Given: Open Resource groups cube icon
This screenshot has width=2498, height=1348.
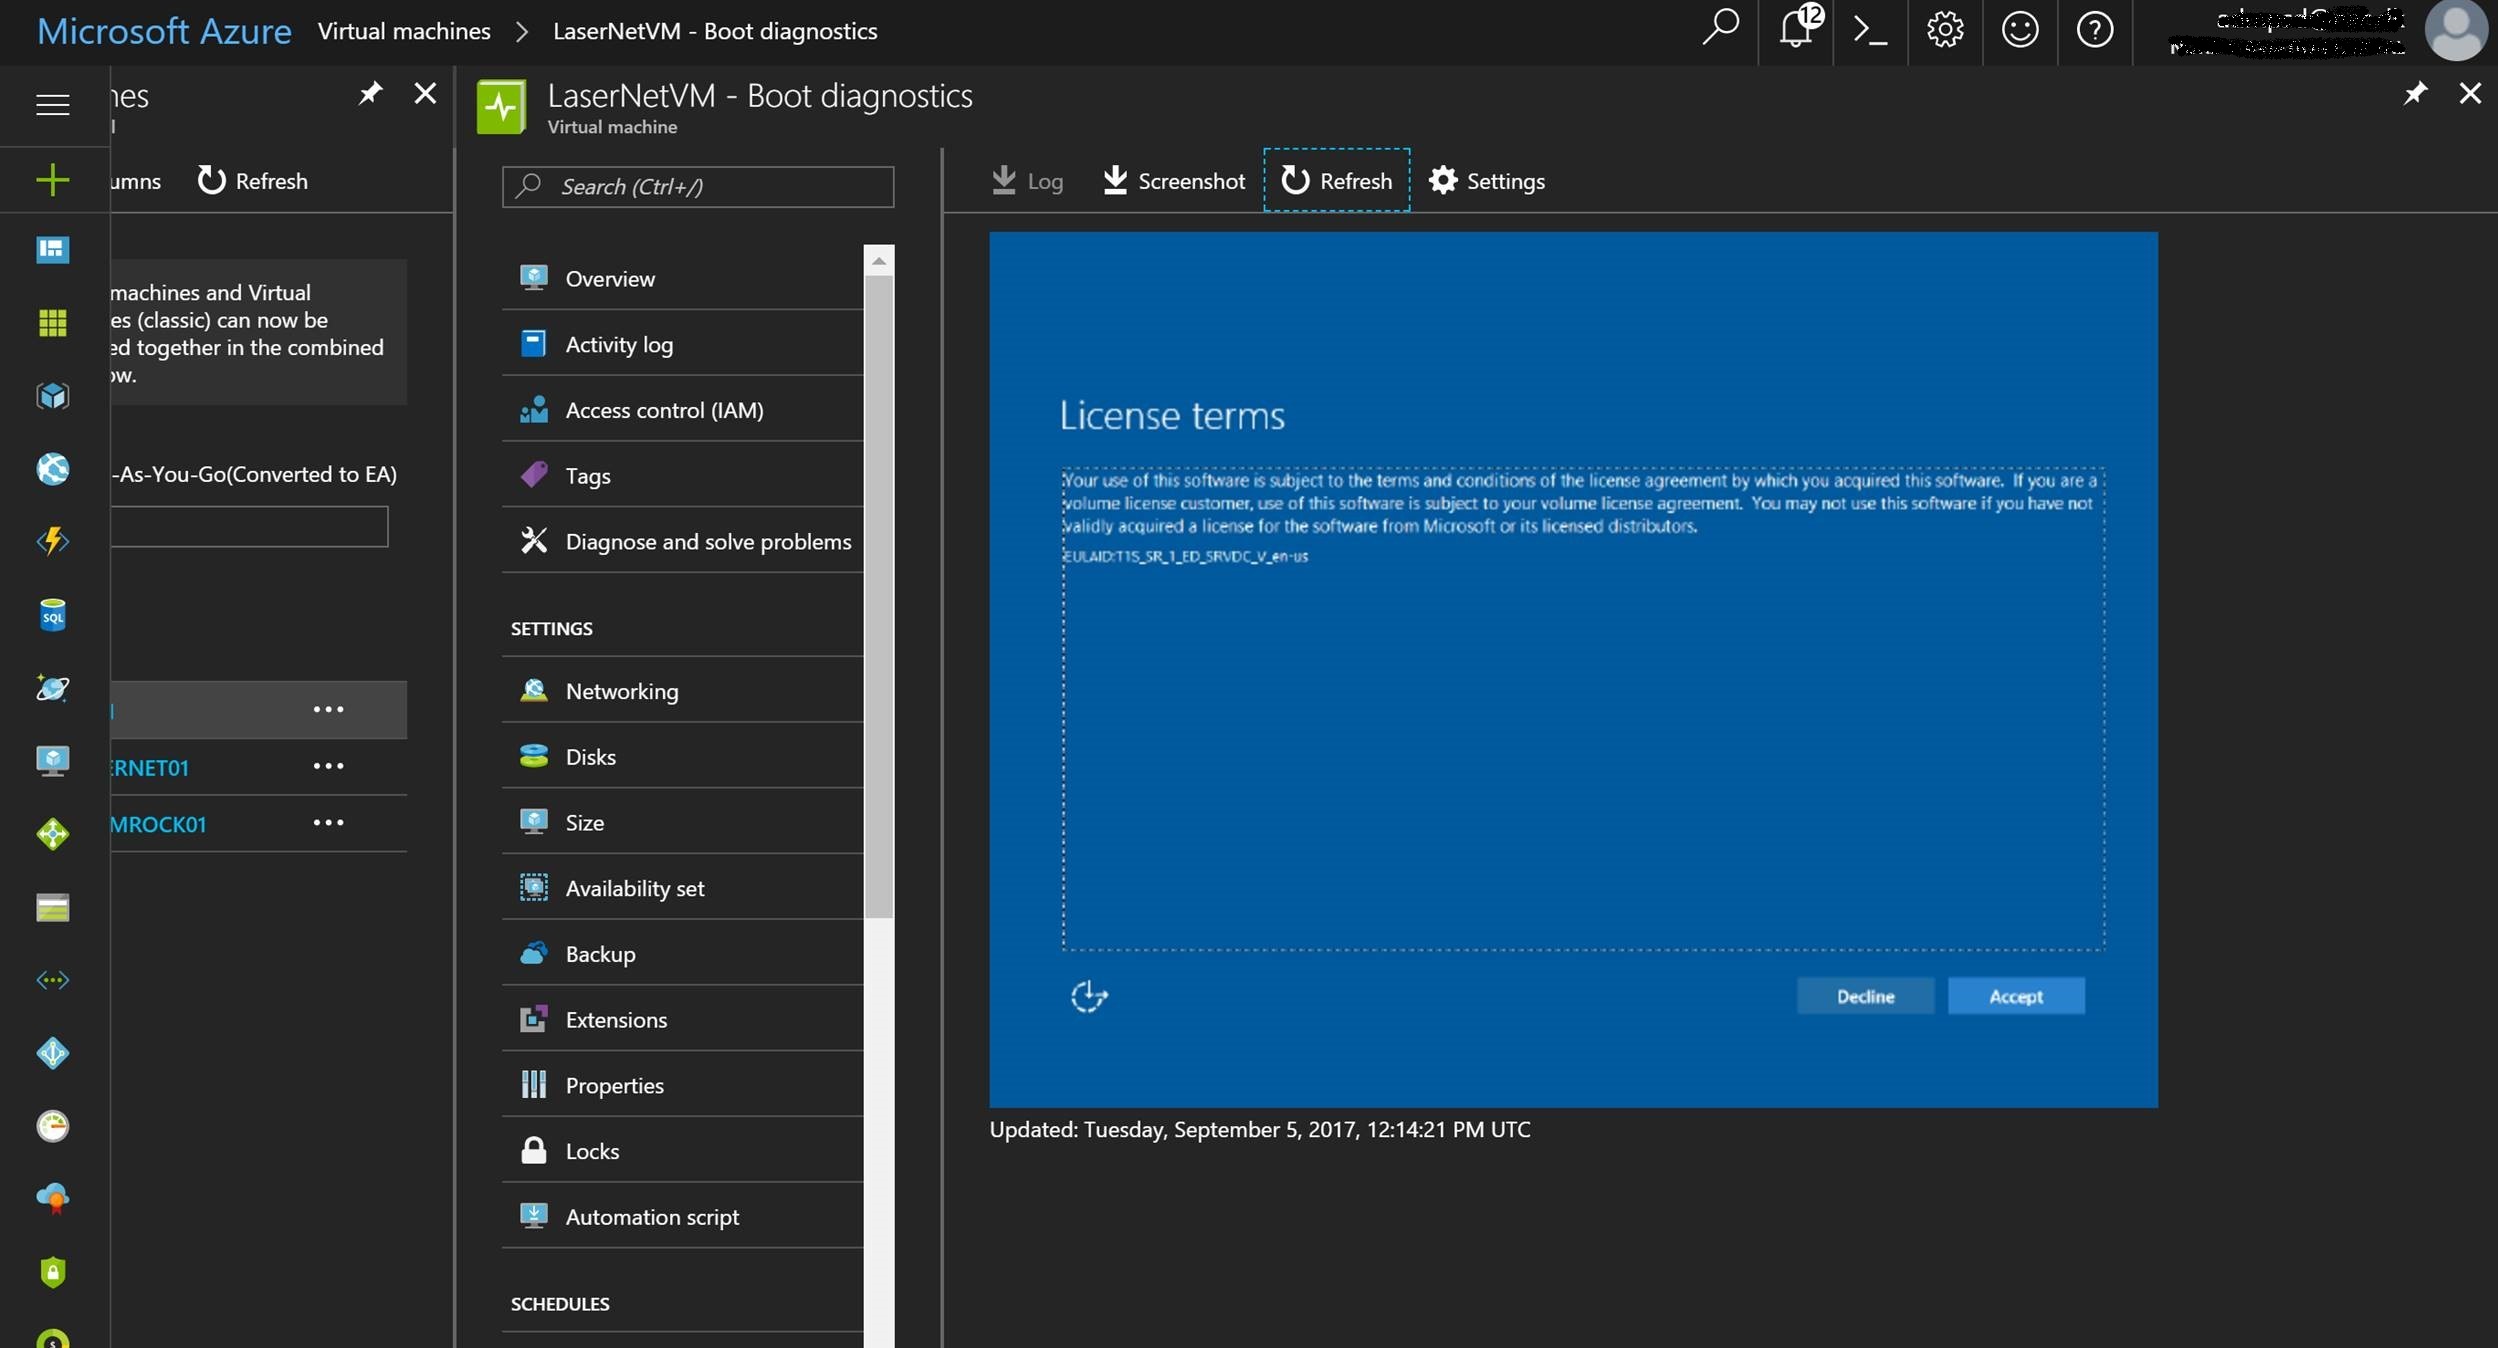Looking at the screenshot, I should [53, 396].
